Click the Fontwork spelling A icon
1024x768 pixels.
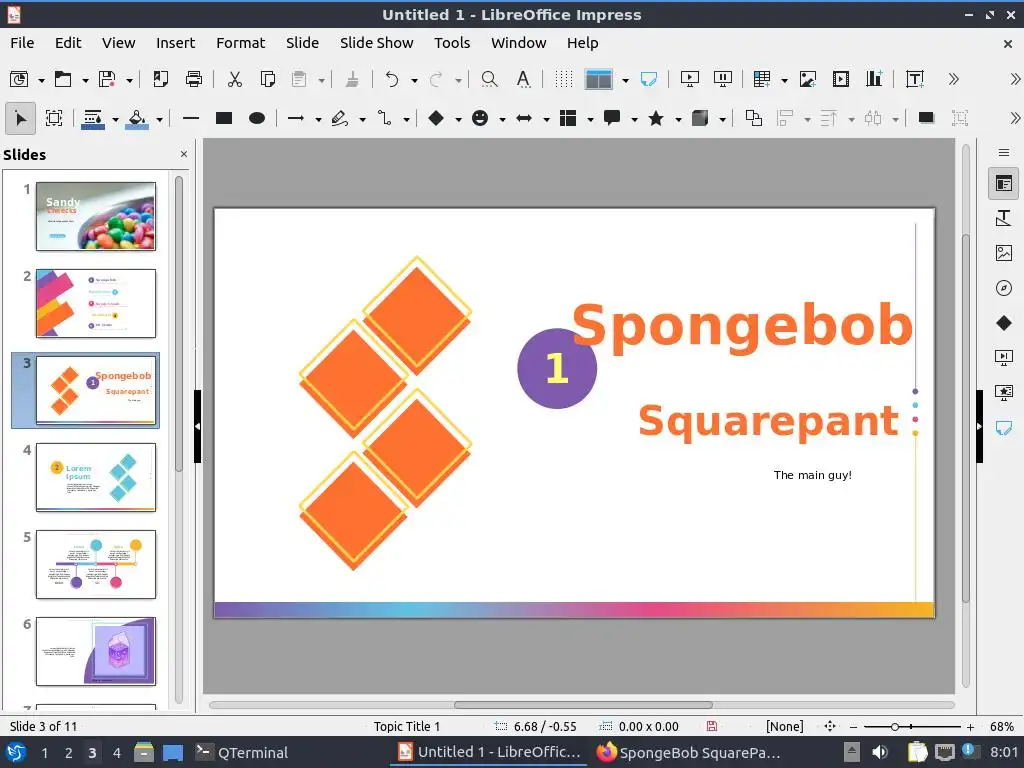(523, 79)
